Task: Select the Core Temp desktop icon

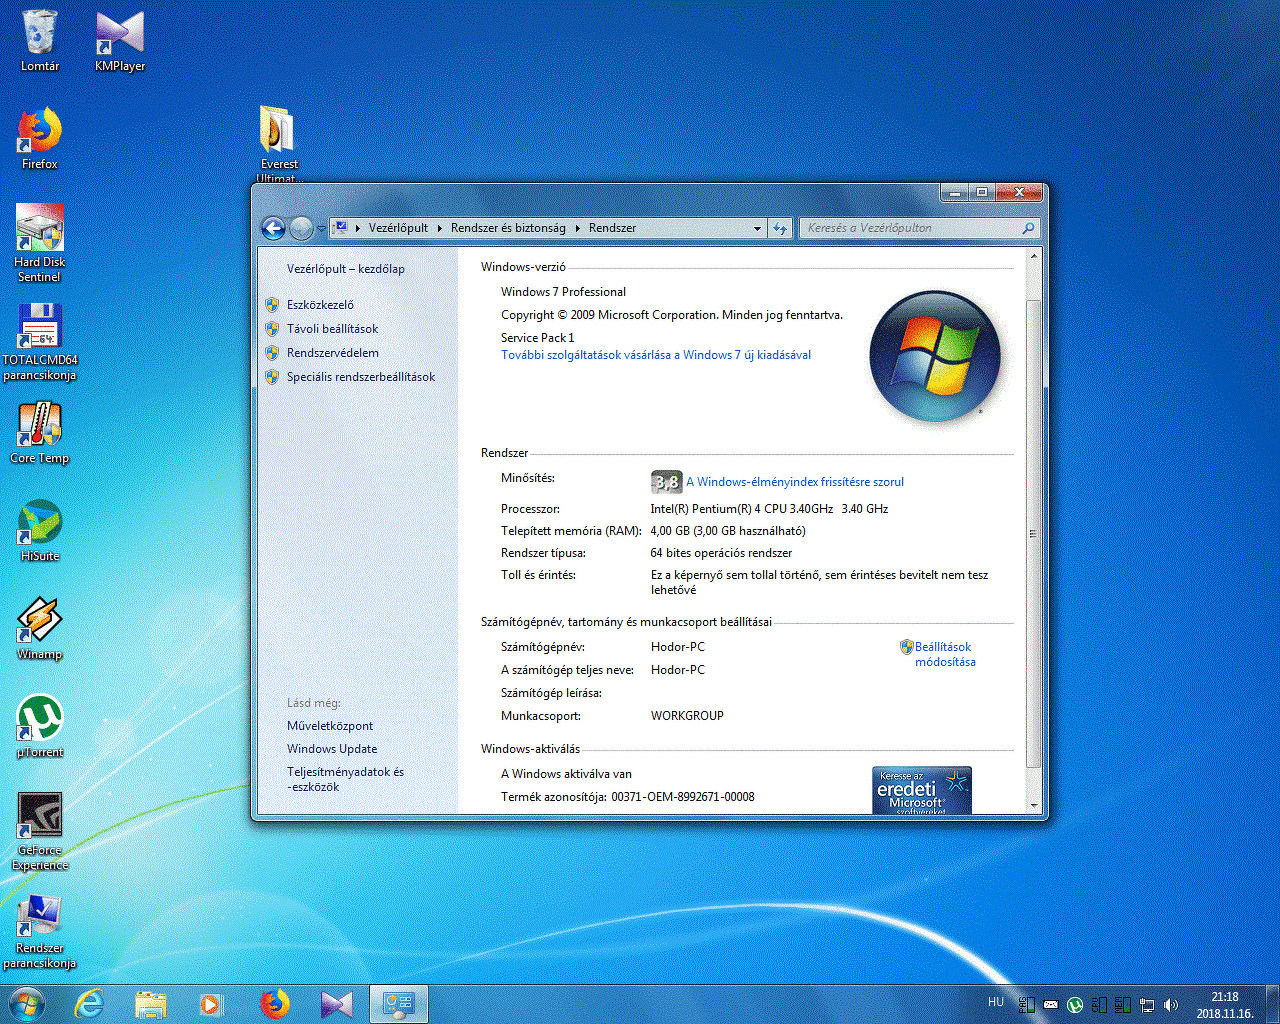Action: 40,433
